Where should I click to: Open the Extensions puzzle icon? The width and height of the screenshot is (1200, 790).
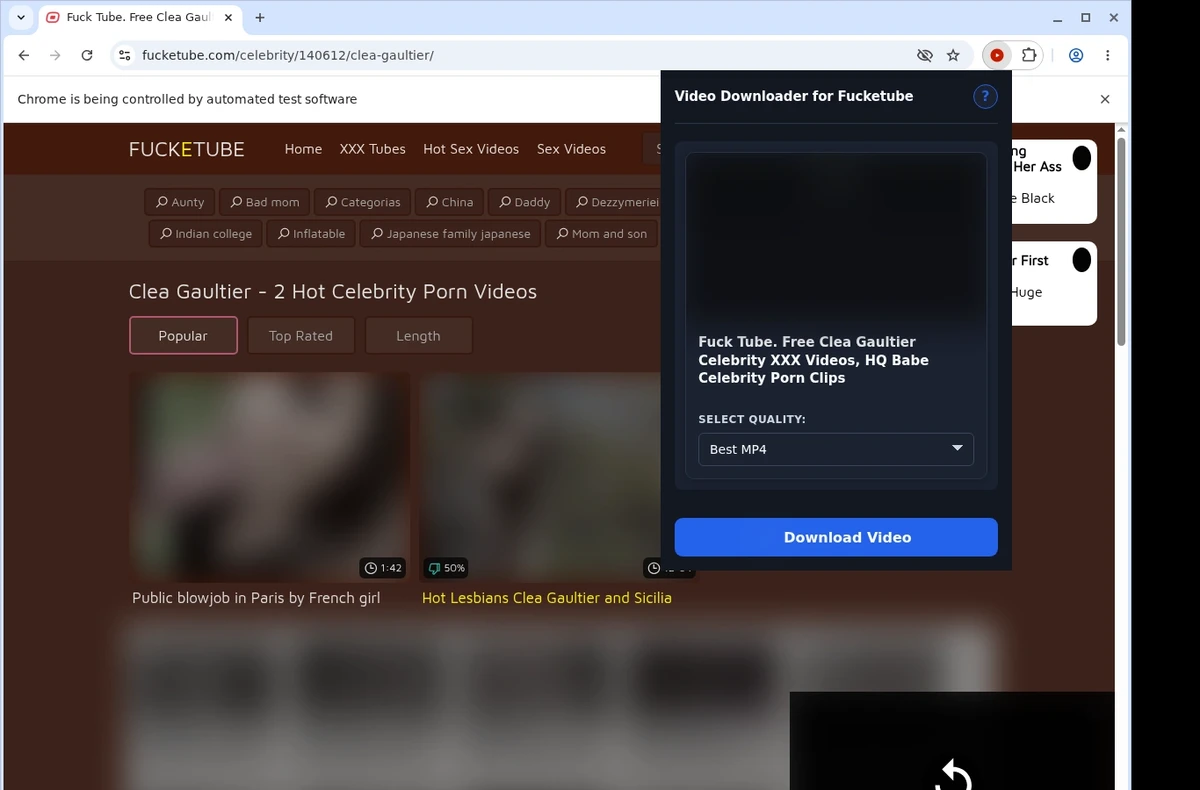pos(1028,55)
